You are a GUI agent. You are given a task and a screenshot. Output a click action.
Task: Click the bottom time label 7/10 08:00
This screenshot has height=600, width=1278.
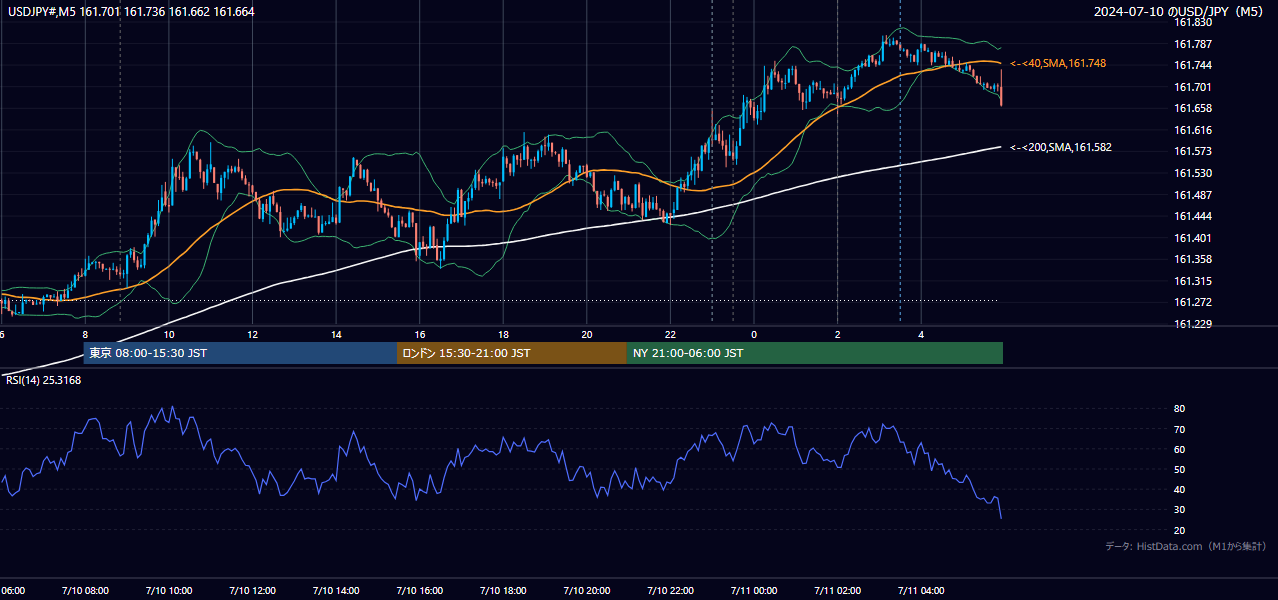[85, 590]
